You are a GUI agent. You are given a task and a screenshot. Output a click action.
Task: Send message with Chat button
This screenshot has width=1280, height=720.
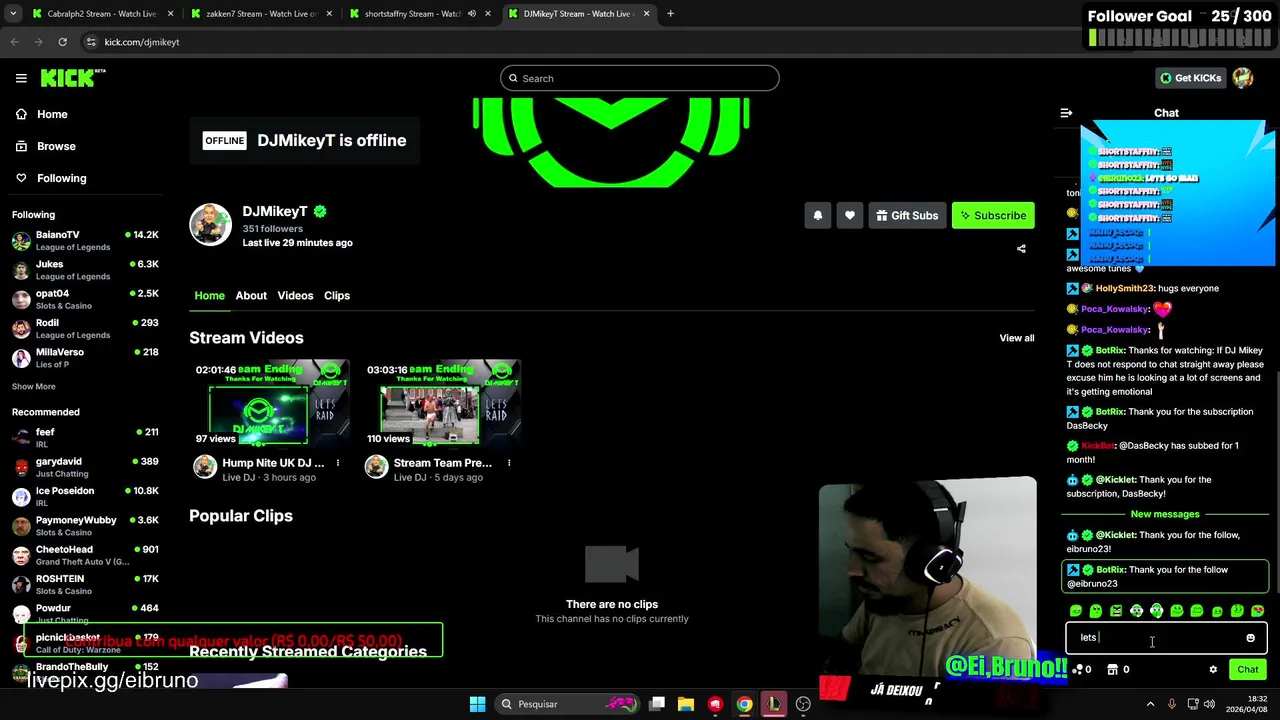[1248, 670]
